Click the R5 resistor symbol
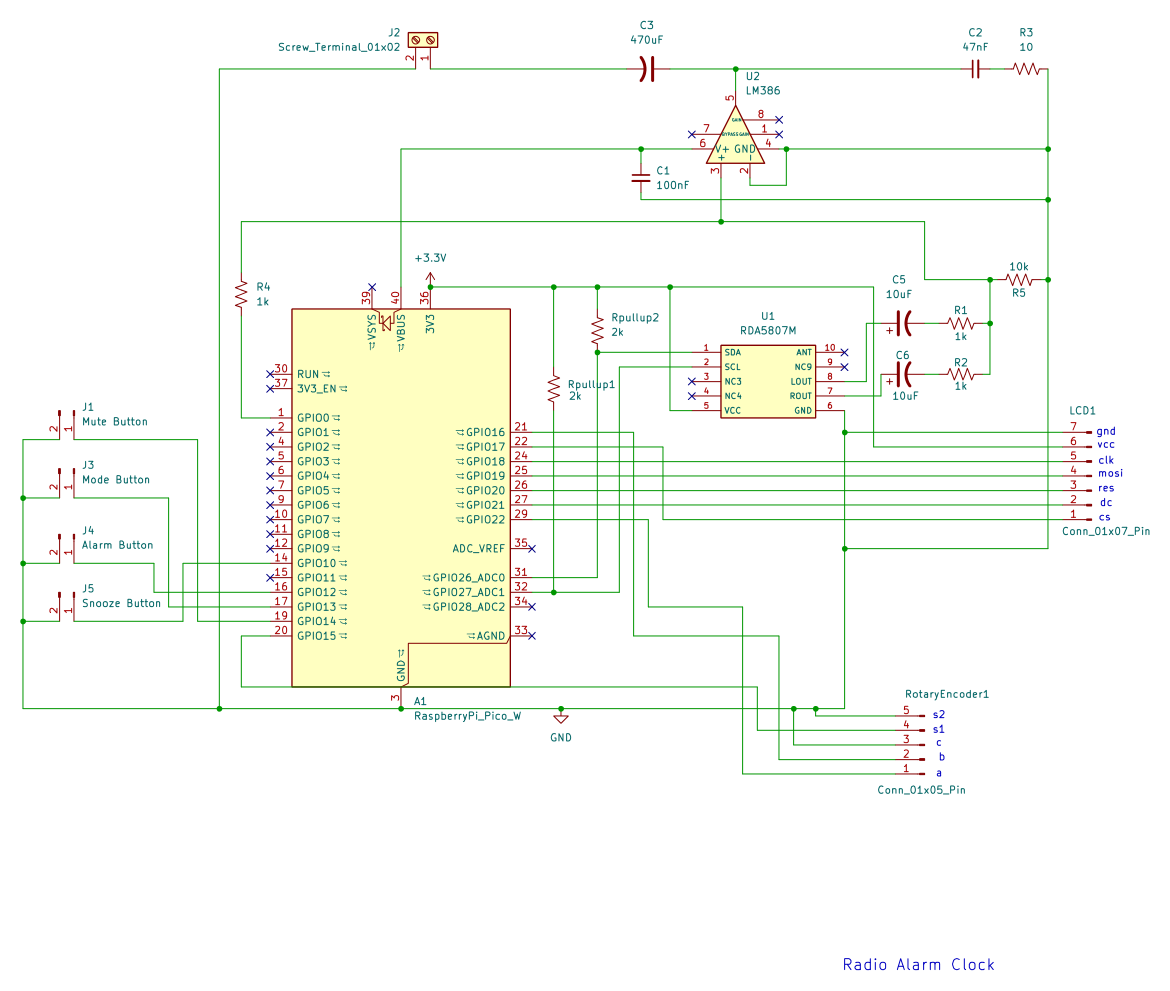This screenshot has height=991, width=1170. [x=1019, y=280]
